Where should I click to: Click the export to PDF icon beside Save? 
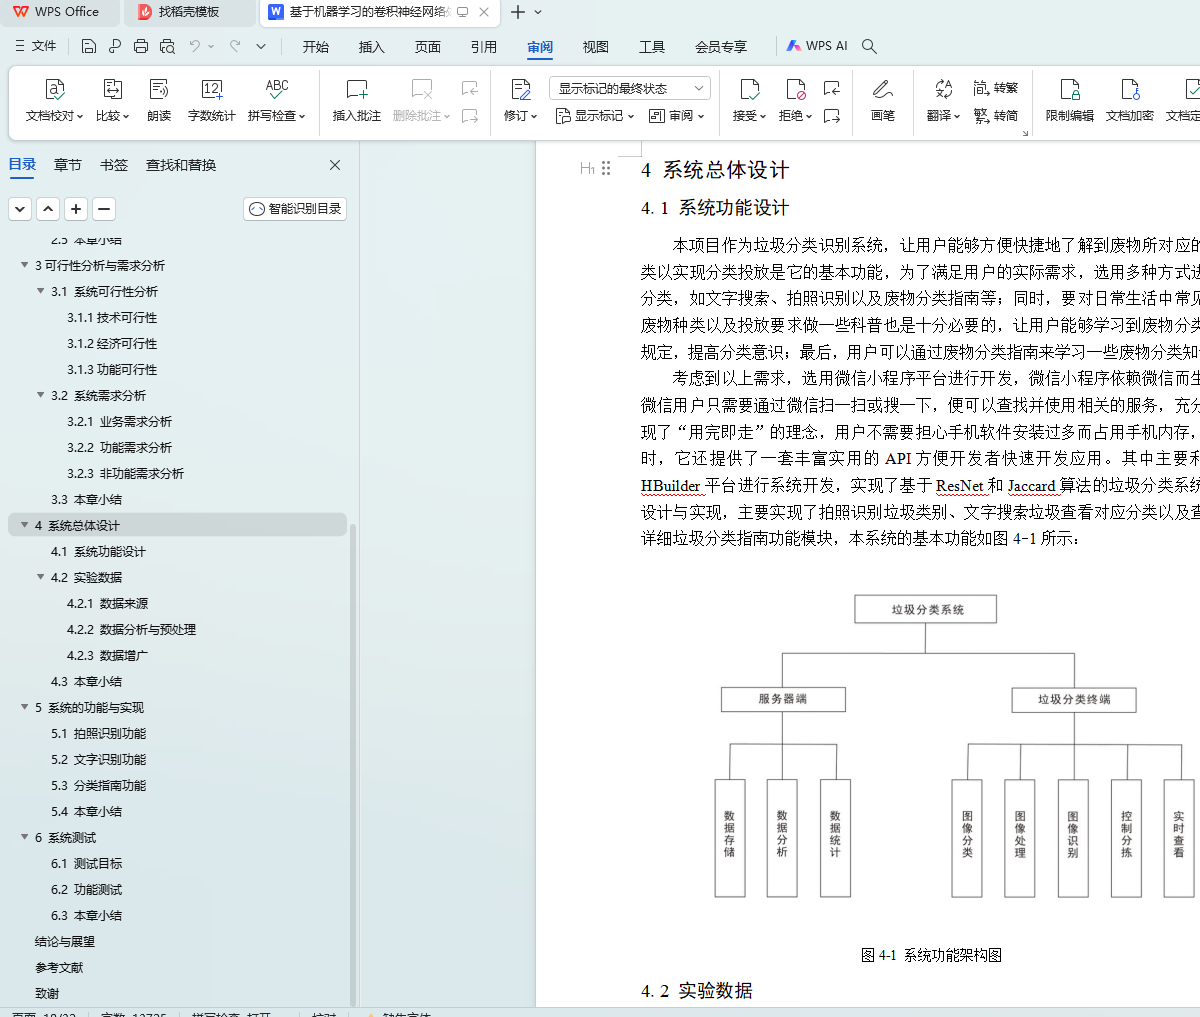point(115,46)
